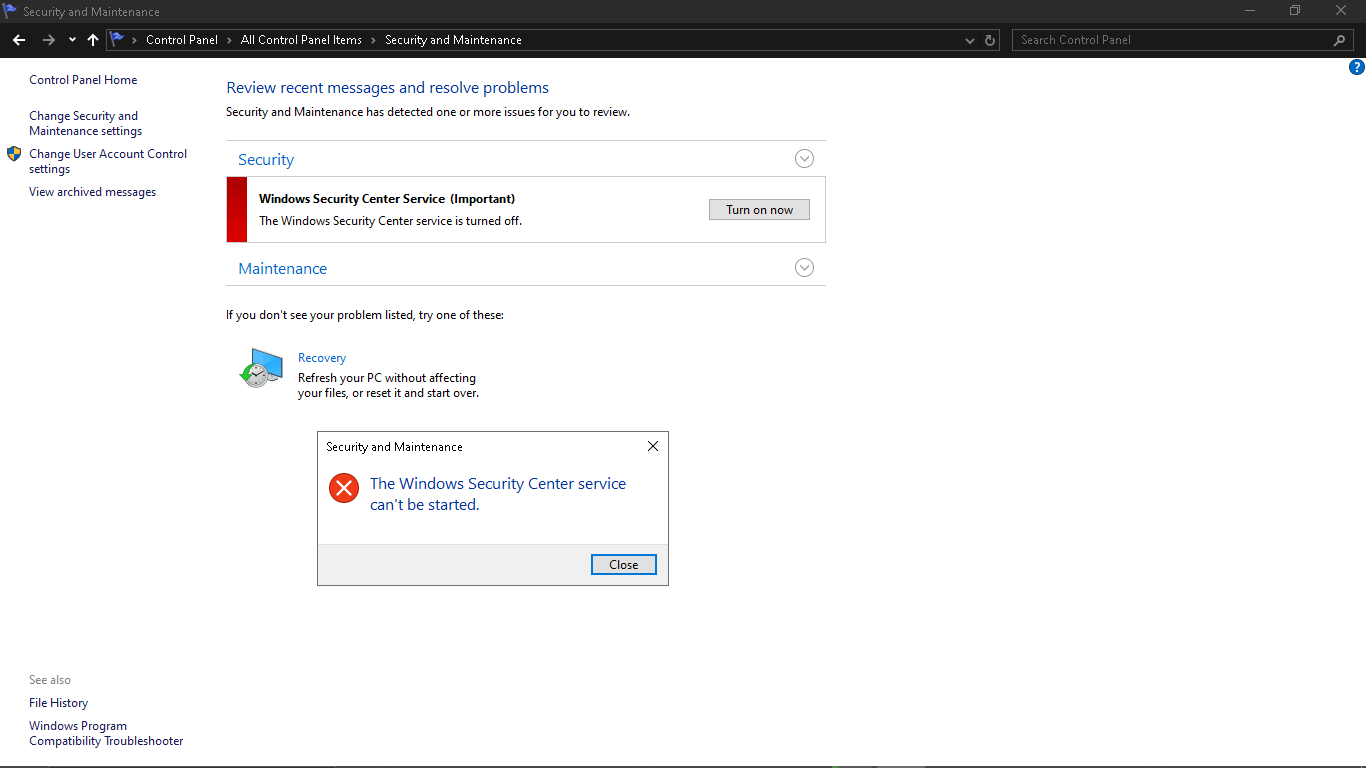Close the error dialog with Close button
The image size is (1366, 768).
coord(623,565)
